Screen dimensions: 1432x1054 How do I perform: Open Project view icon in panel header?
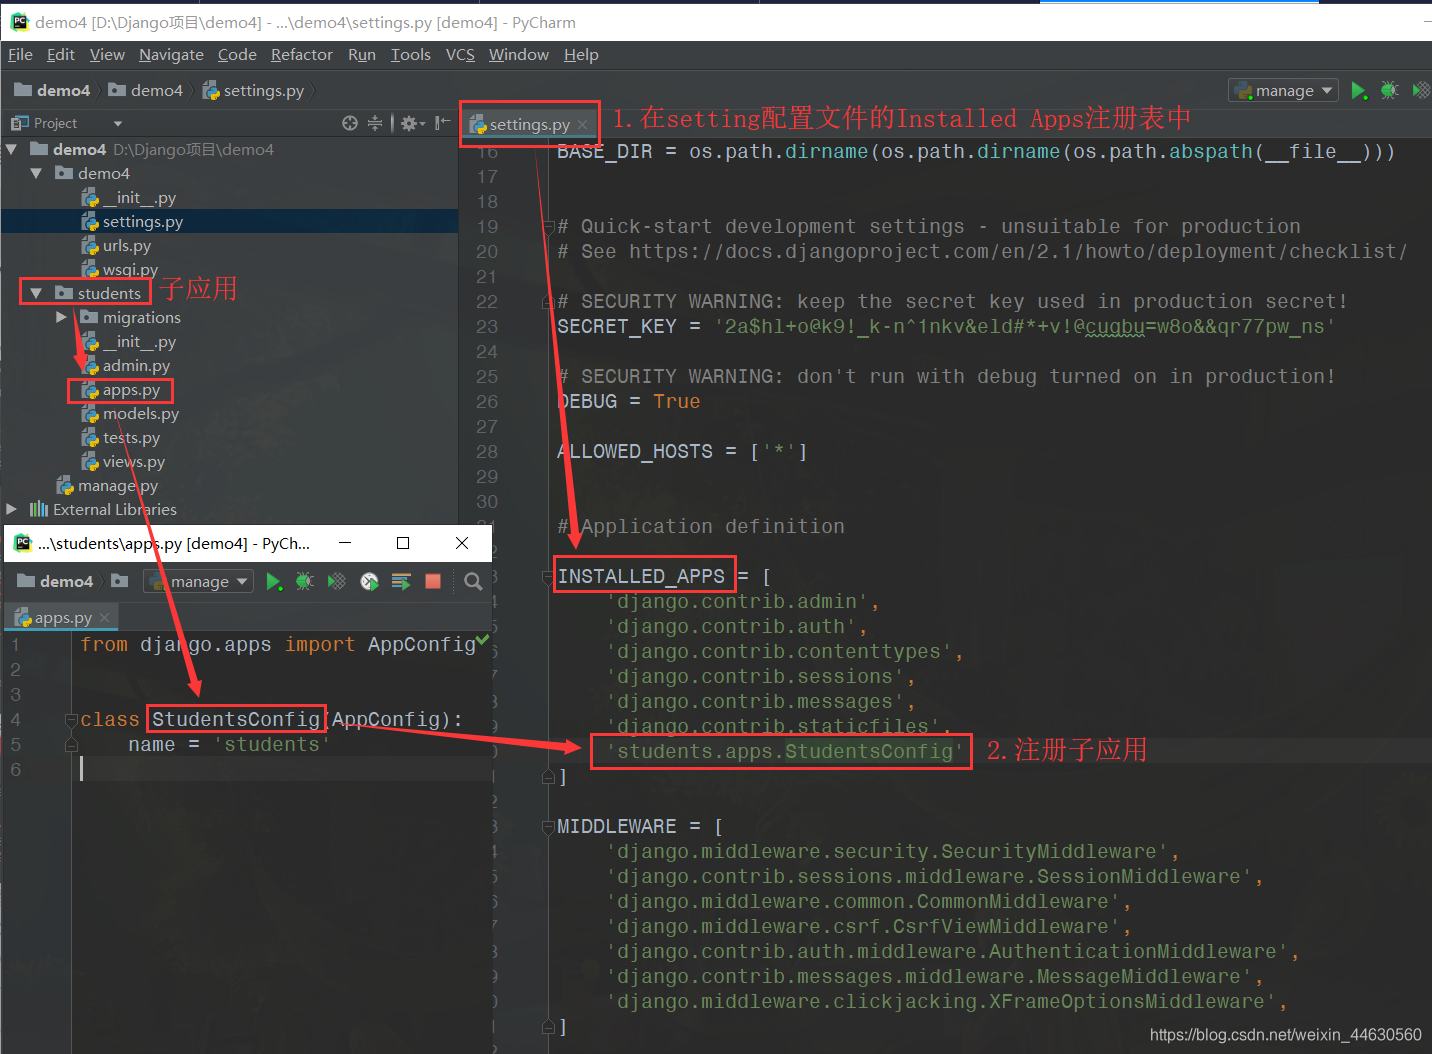19,123
